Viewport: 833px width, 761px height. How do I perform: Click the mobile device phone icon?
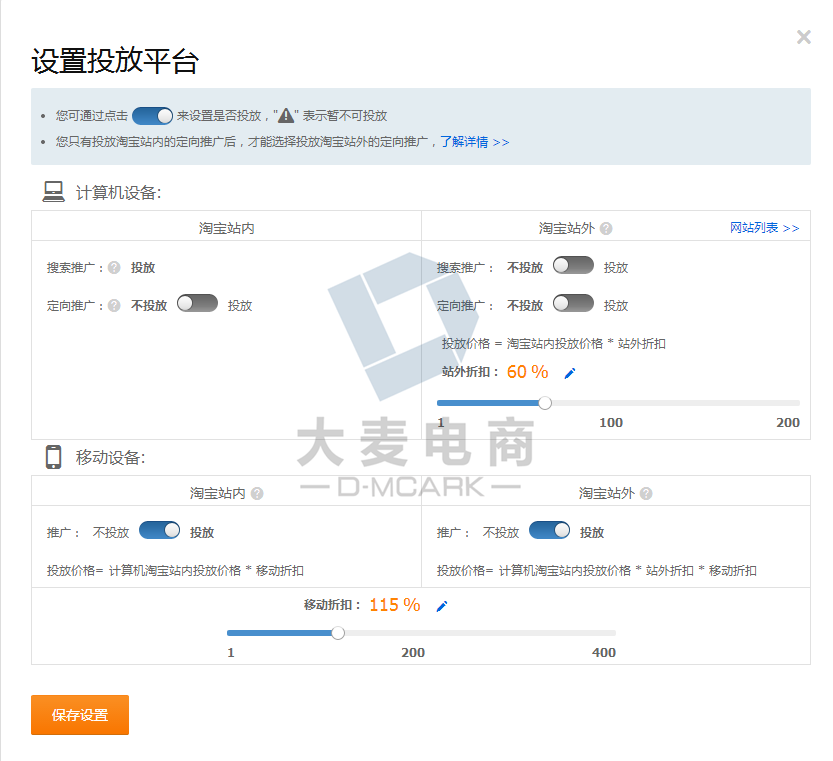click(54, 457)
